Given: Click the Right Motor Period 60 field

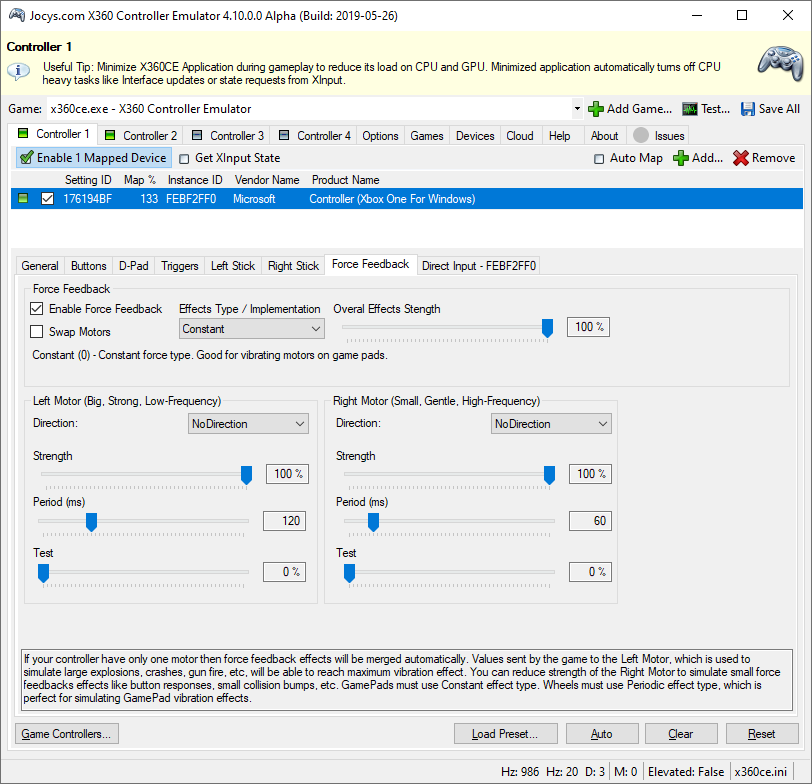Looking at the screenshot, I should [590, 521].
